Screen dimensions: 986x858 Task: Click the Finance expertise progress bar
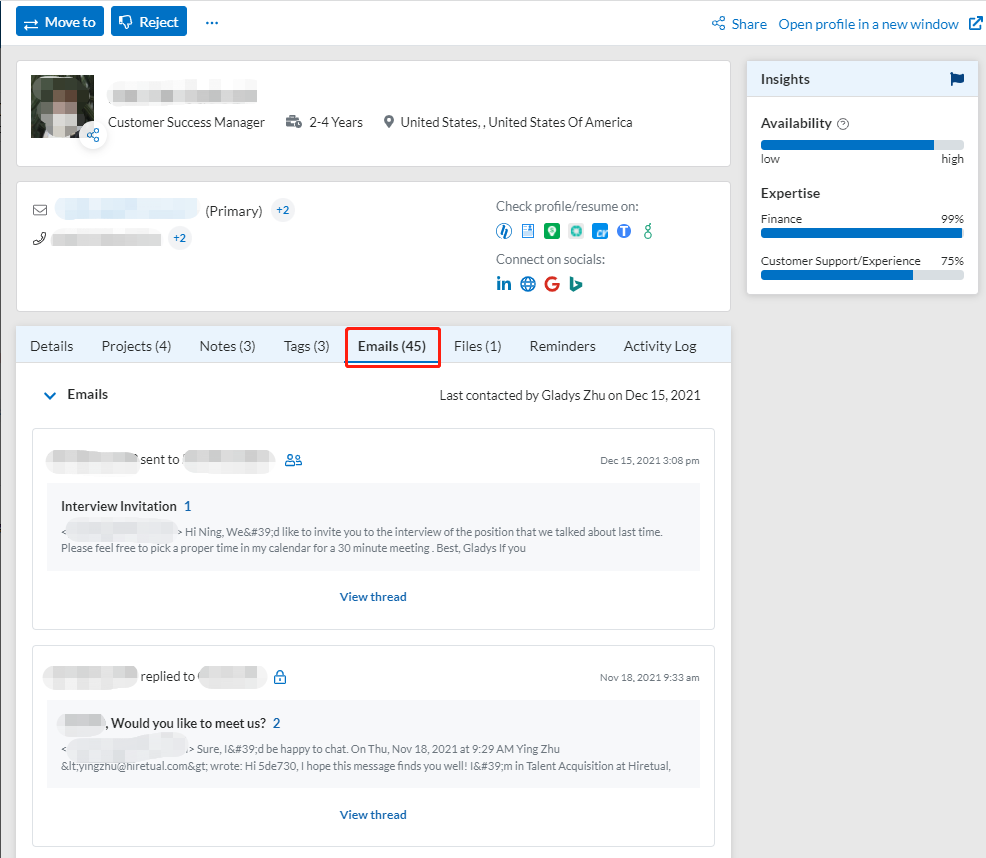[x=861, y=233]
